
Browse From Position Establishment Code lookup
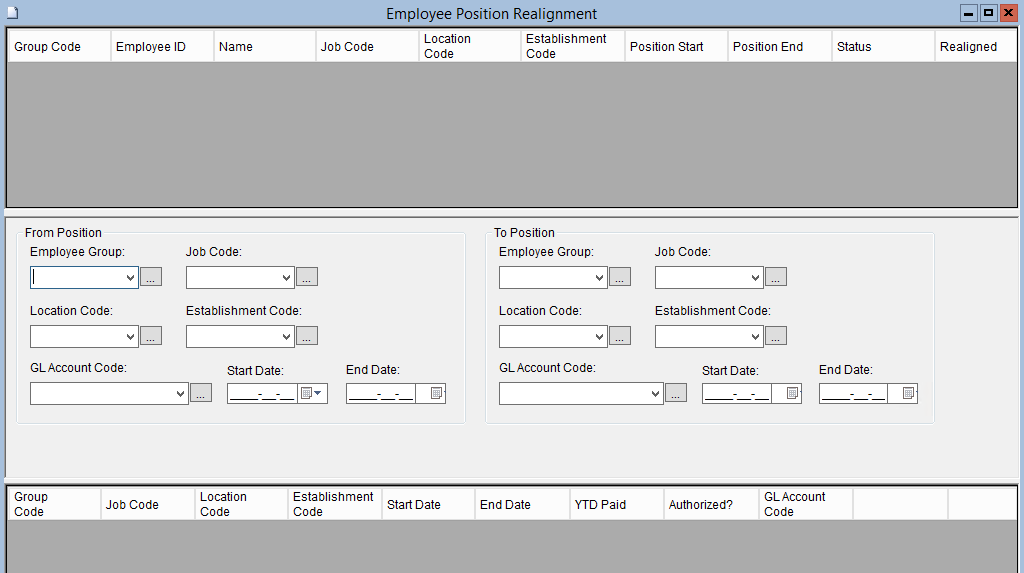tap(307, 337)
